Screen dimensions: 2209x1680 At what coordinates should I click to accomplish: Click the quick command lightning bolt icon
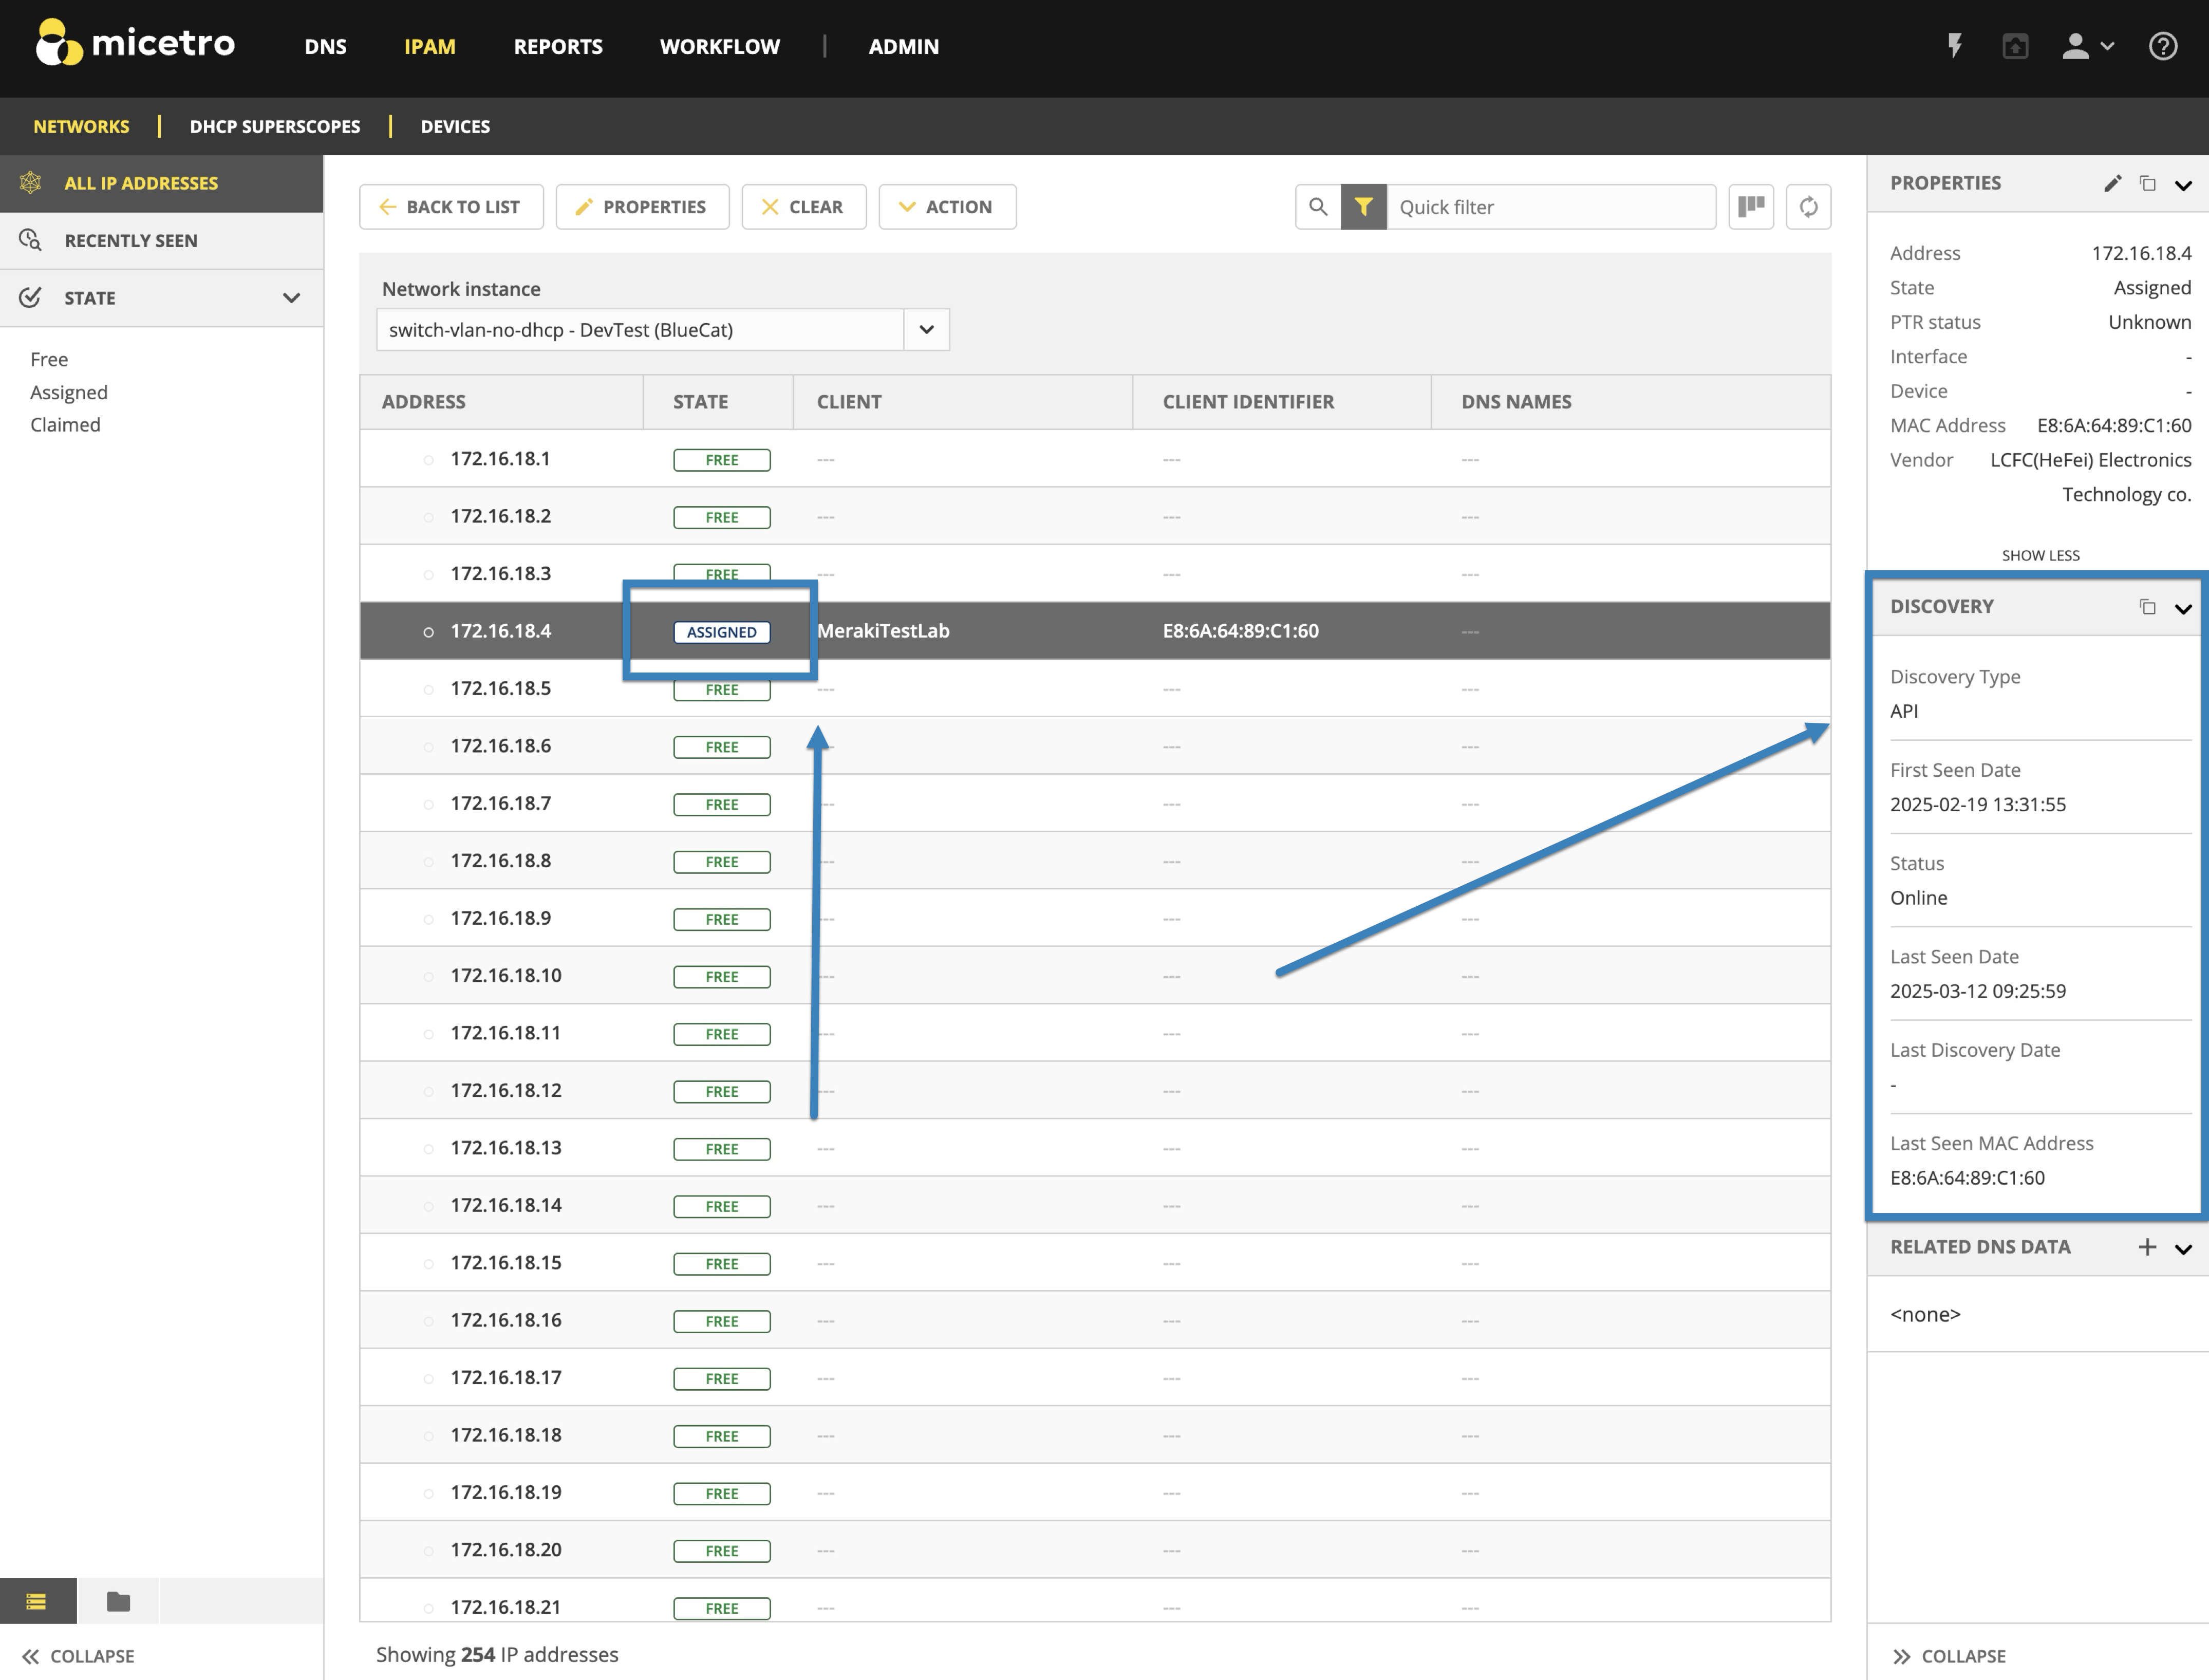coord(1954,46)
